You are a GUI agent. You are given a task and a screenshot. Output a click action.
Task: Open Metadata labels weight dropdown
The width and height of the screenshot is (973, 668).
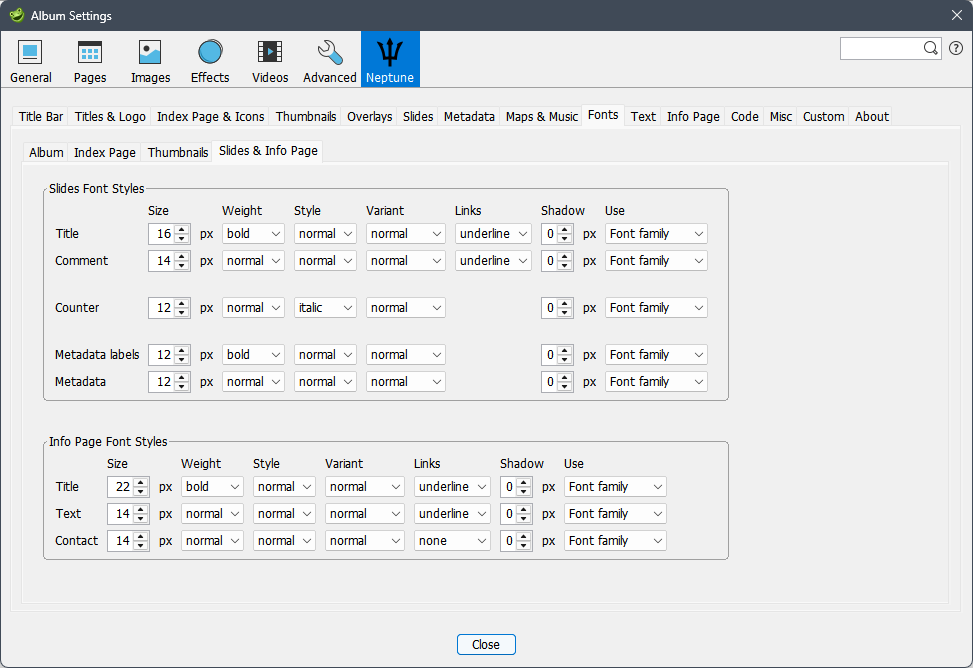[253, 355]
